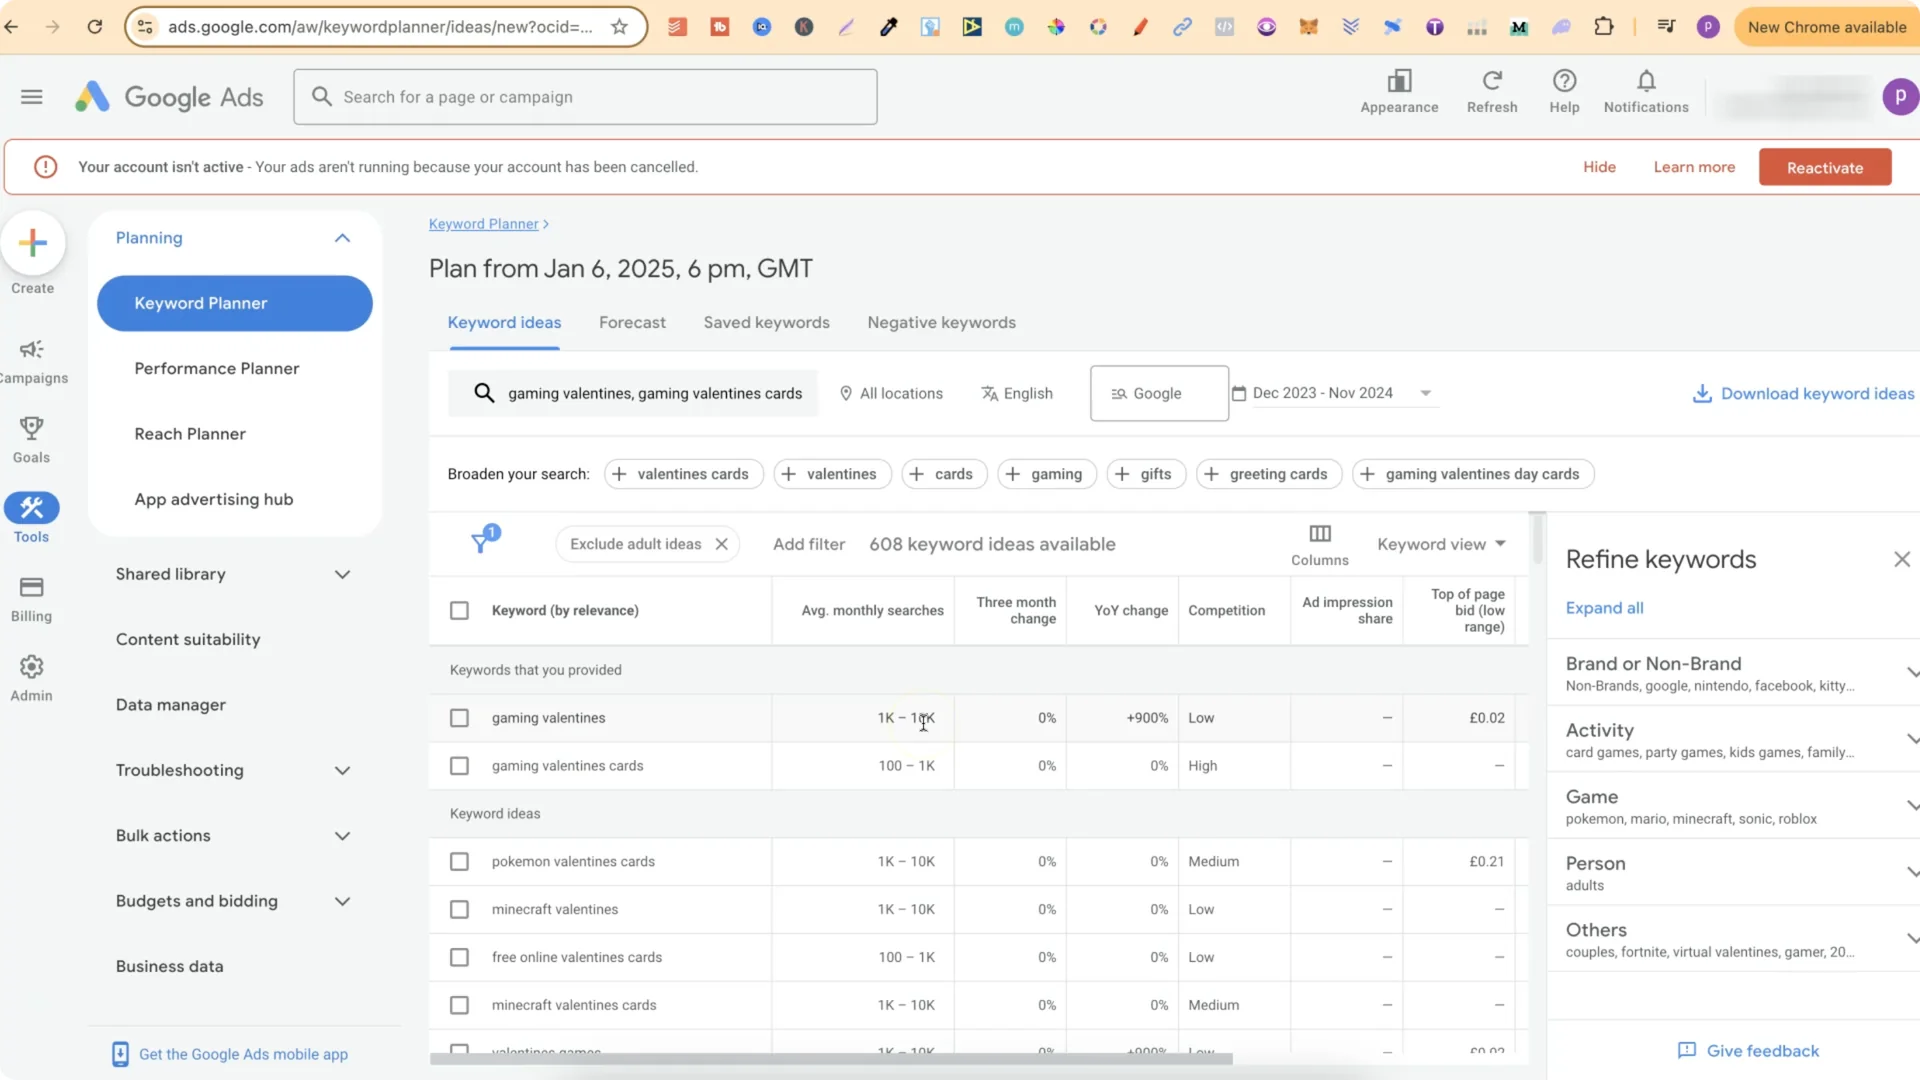
Task: Open the Saved keywords tab
Action: [x=766, y=323]
